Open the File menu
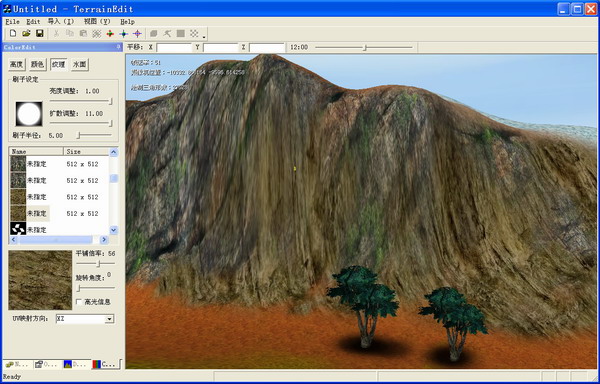Image resolution: width=600 pixels, height=384 pixels. point(12,22)
